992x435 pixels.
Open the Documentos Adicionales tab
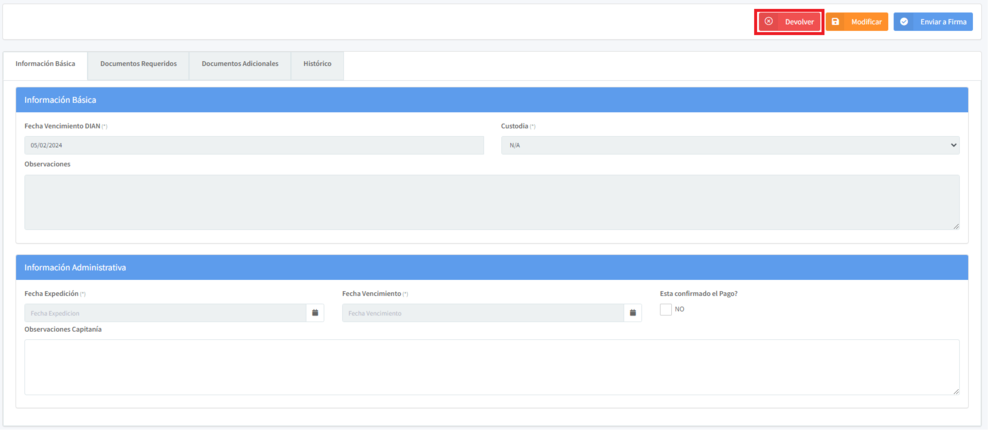(x=240, y=64)
